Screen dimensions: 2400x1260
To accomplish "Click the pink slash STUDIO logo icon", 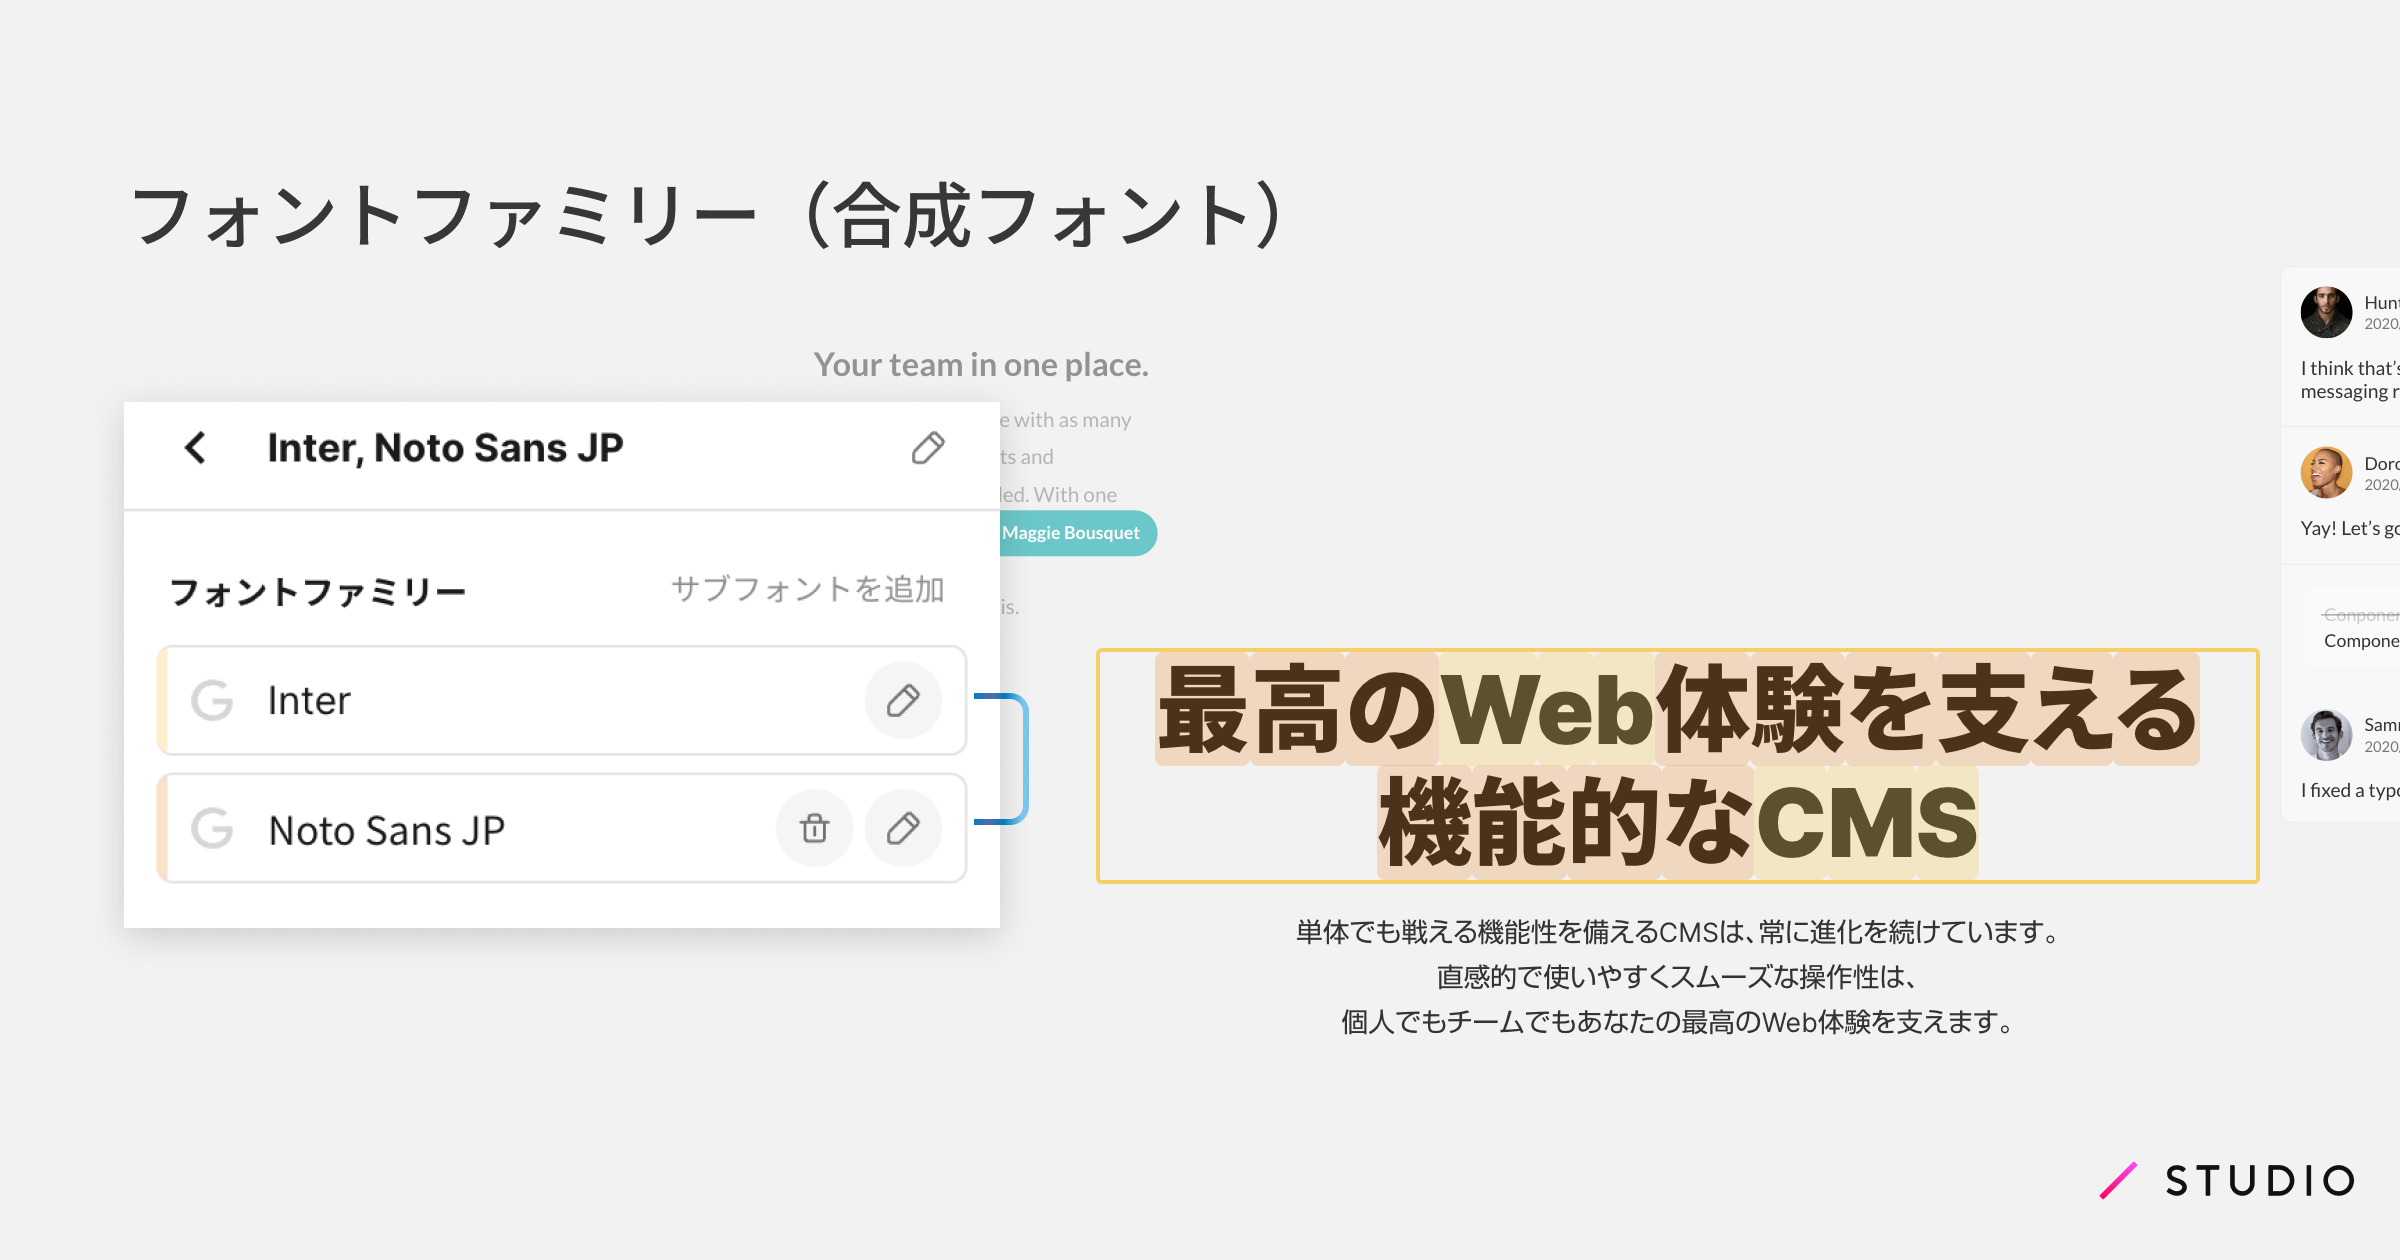I will [2118, 1180].
